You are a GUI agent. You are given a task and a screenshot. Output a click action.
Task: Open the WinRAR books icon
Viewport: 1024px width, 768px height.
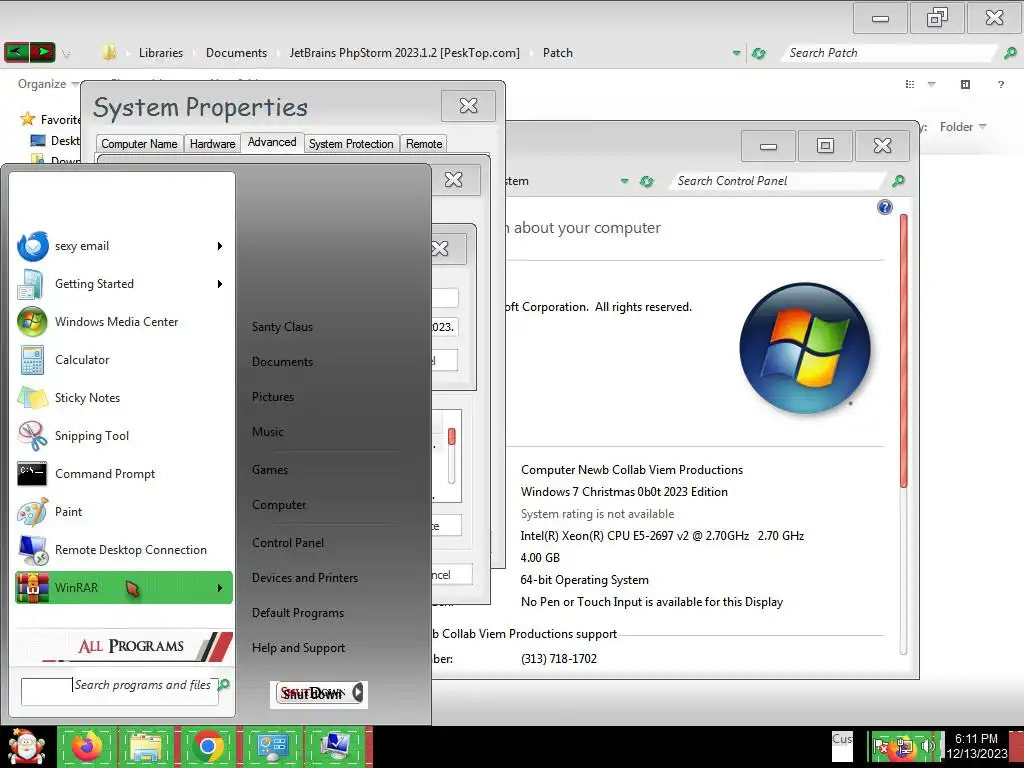click(33, 588)
